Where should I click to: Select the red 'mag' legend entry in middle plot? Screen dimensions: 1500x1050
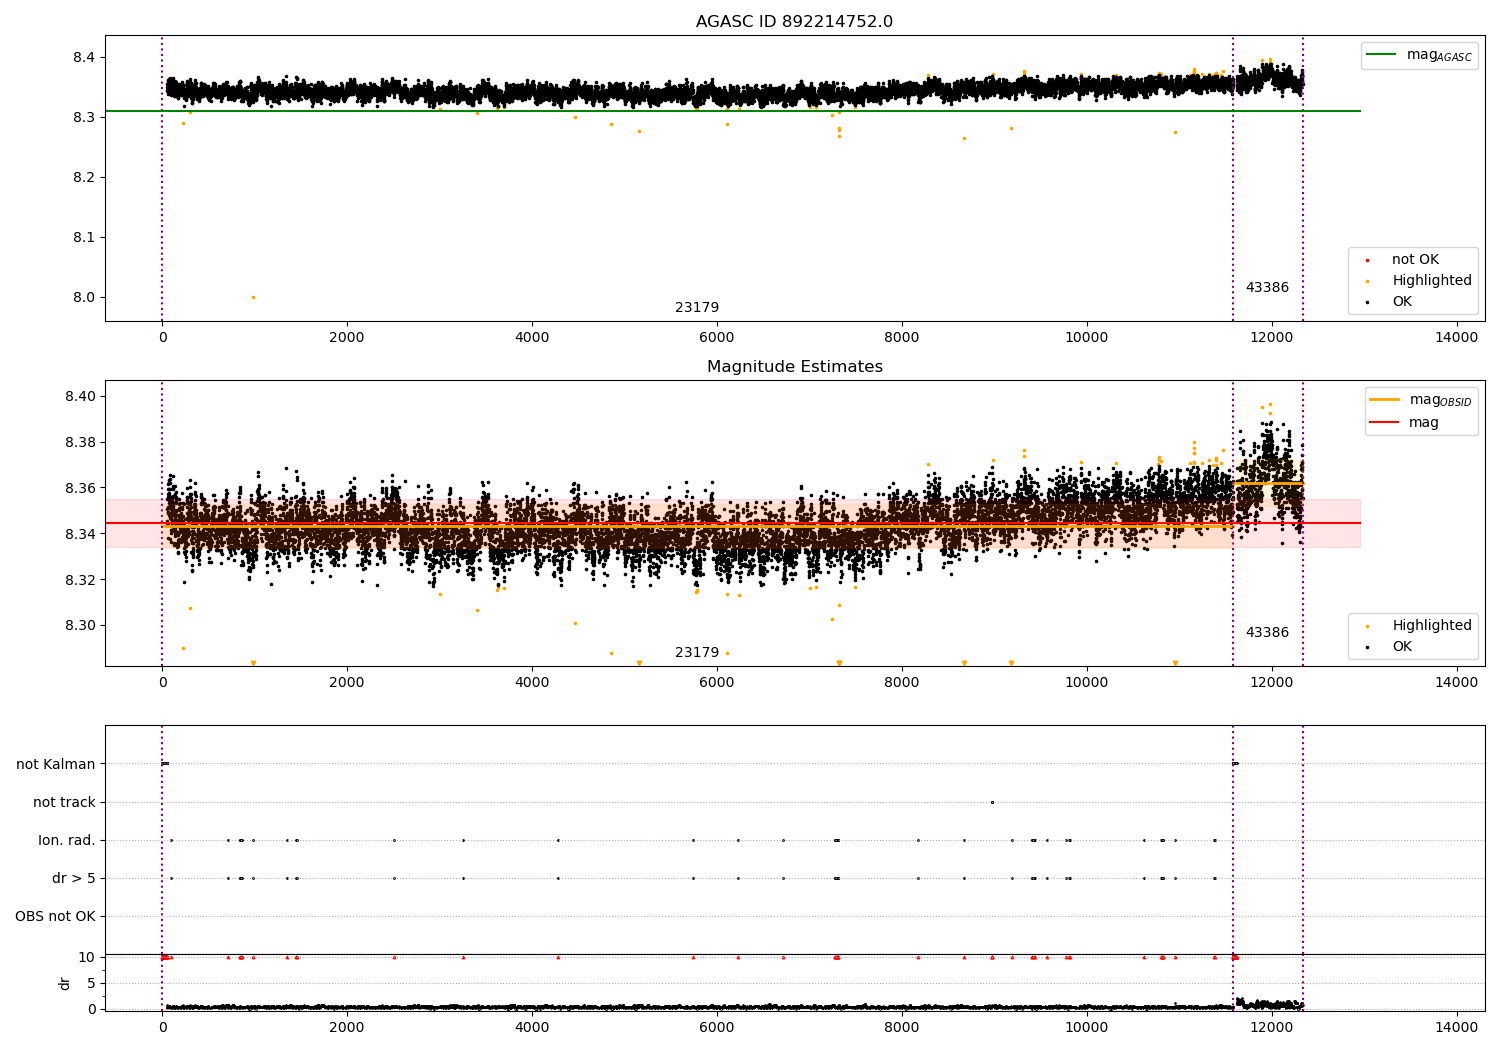tap(1405, 422)
